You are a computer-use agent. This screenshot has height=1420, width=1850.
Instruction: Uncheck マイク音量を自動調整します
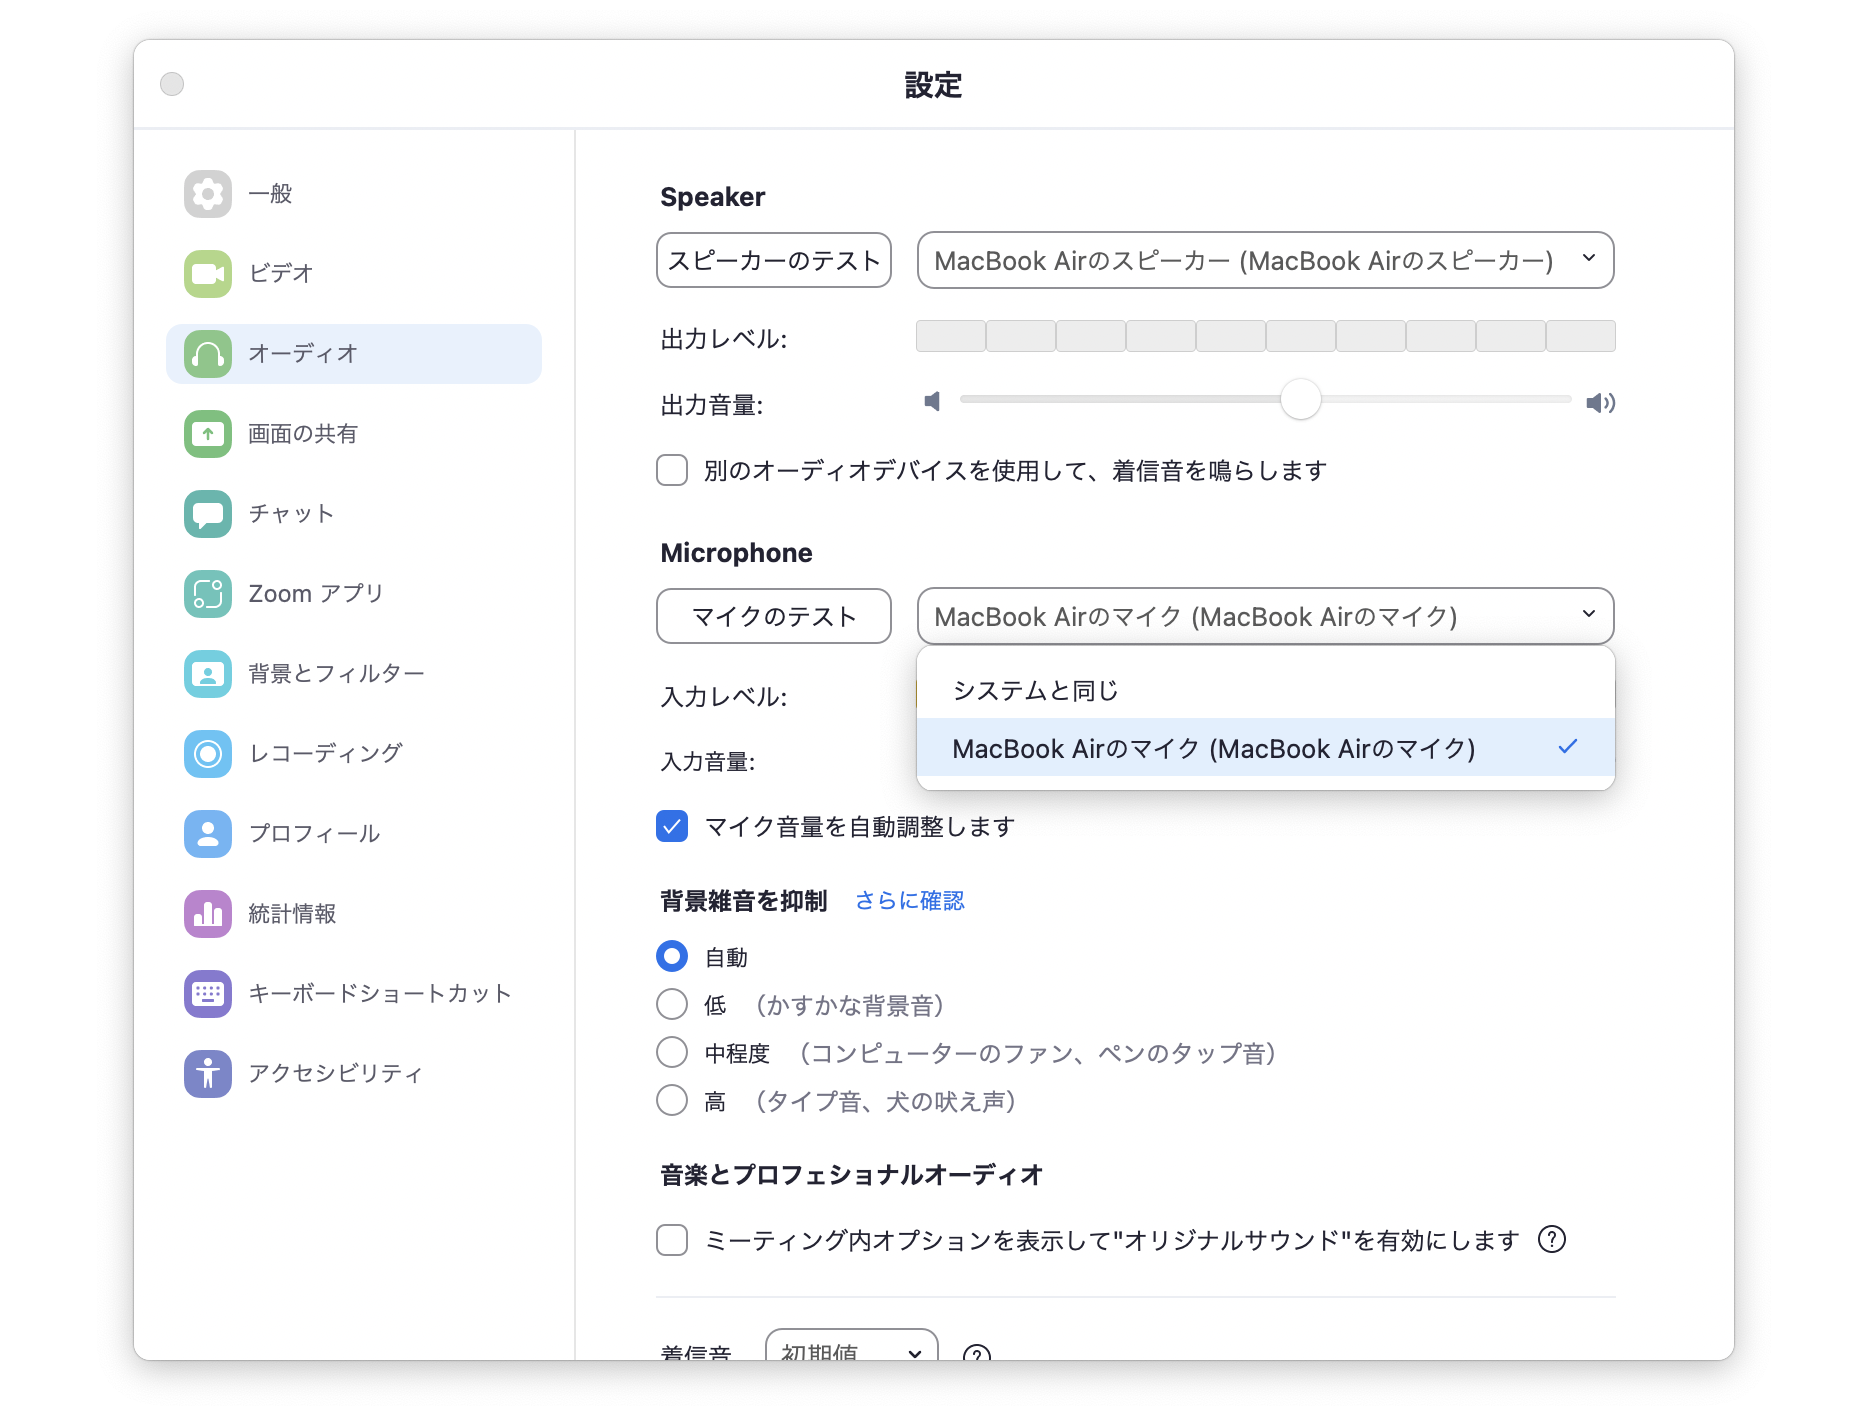672,826
